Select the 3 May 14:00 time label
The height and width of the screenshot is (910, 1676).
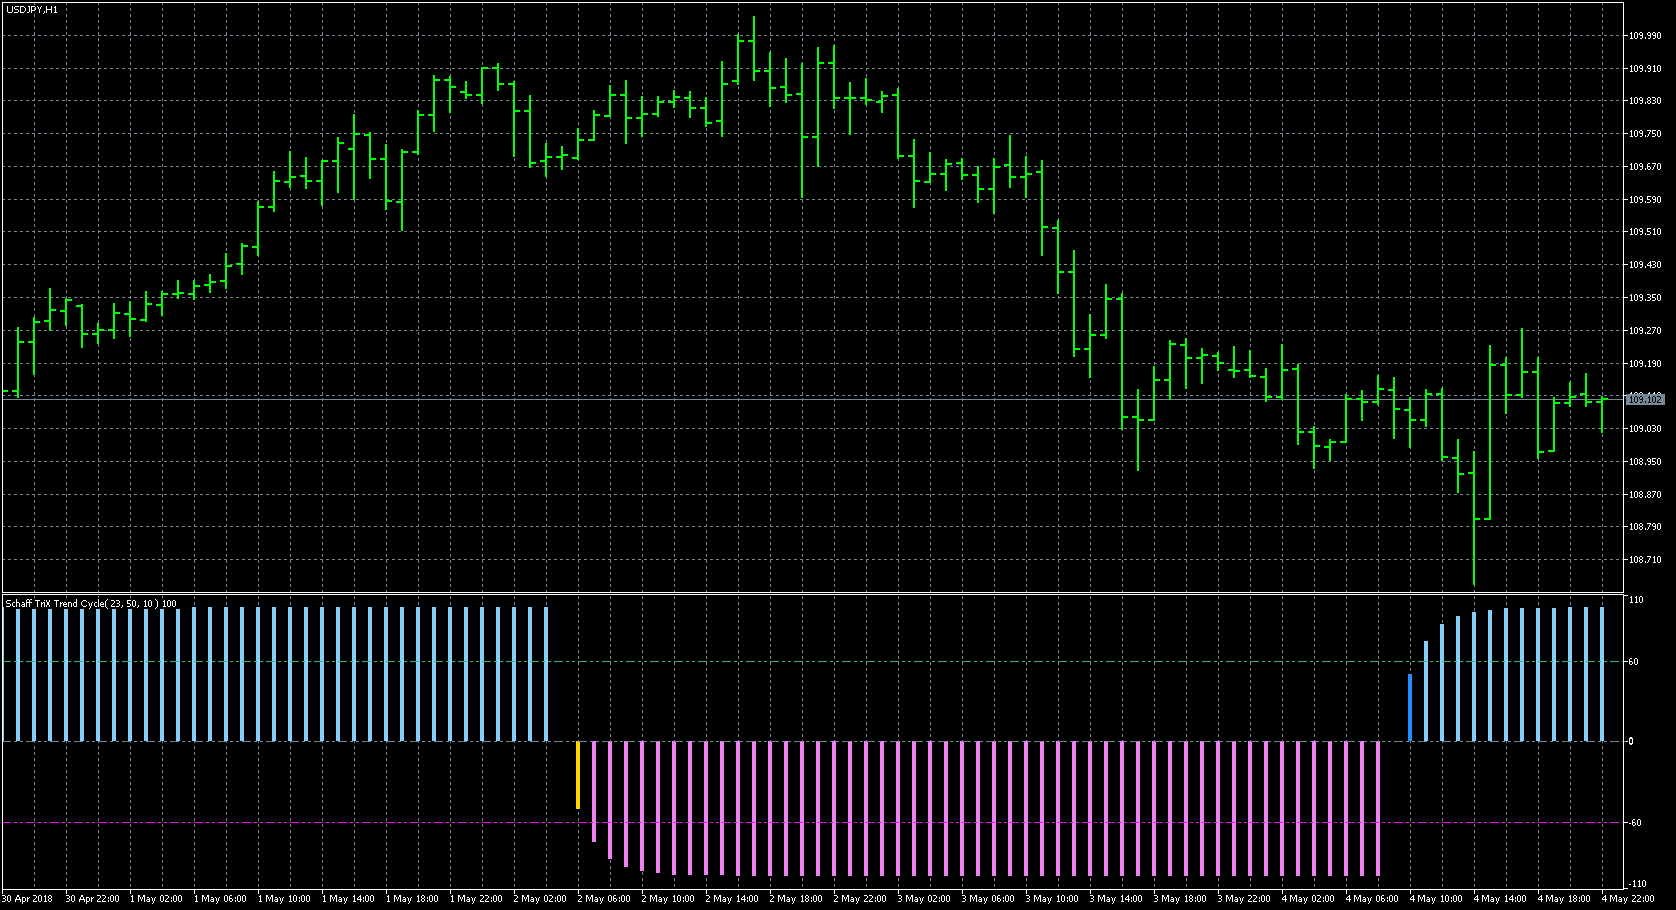[1116, 899]
